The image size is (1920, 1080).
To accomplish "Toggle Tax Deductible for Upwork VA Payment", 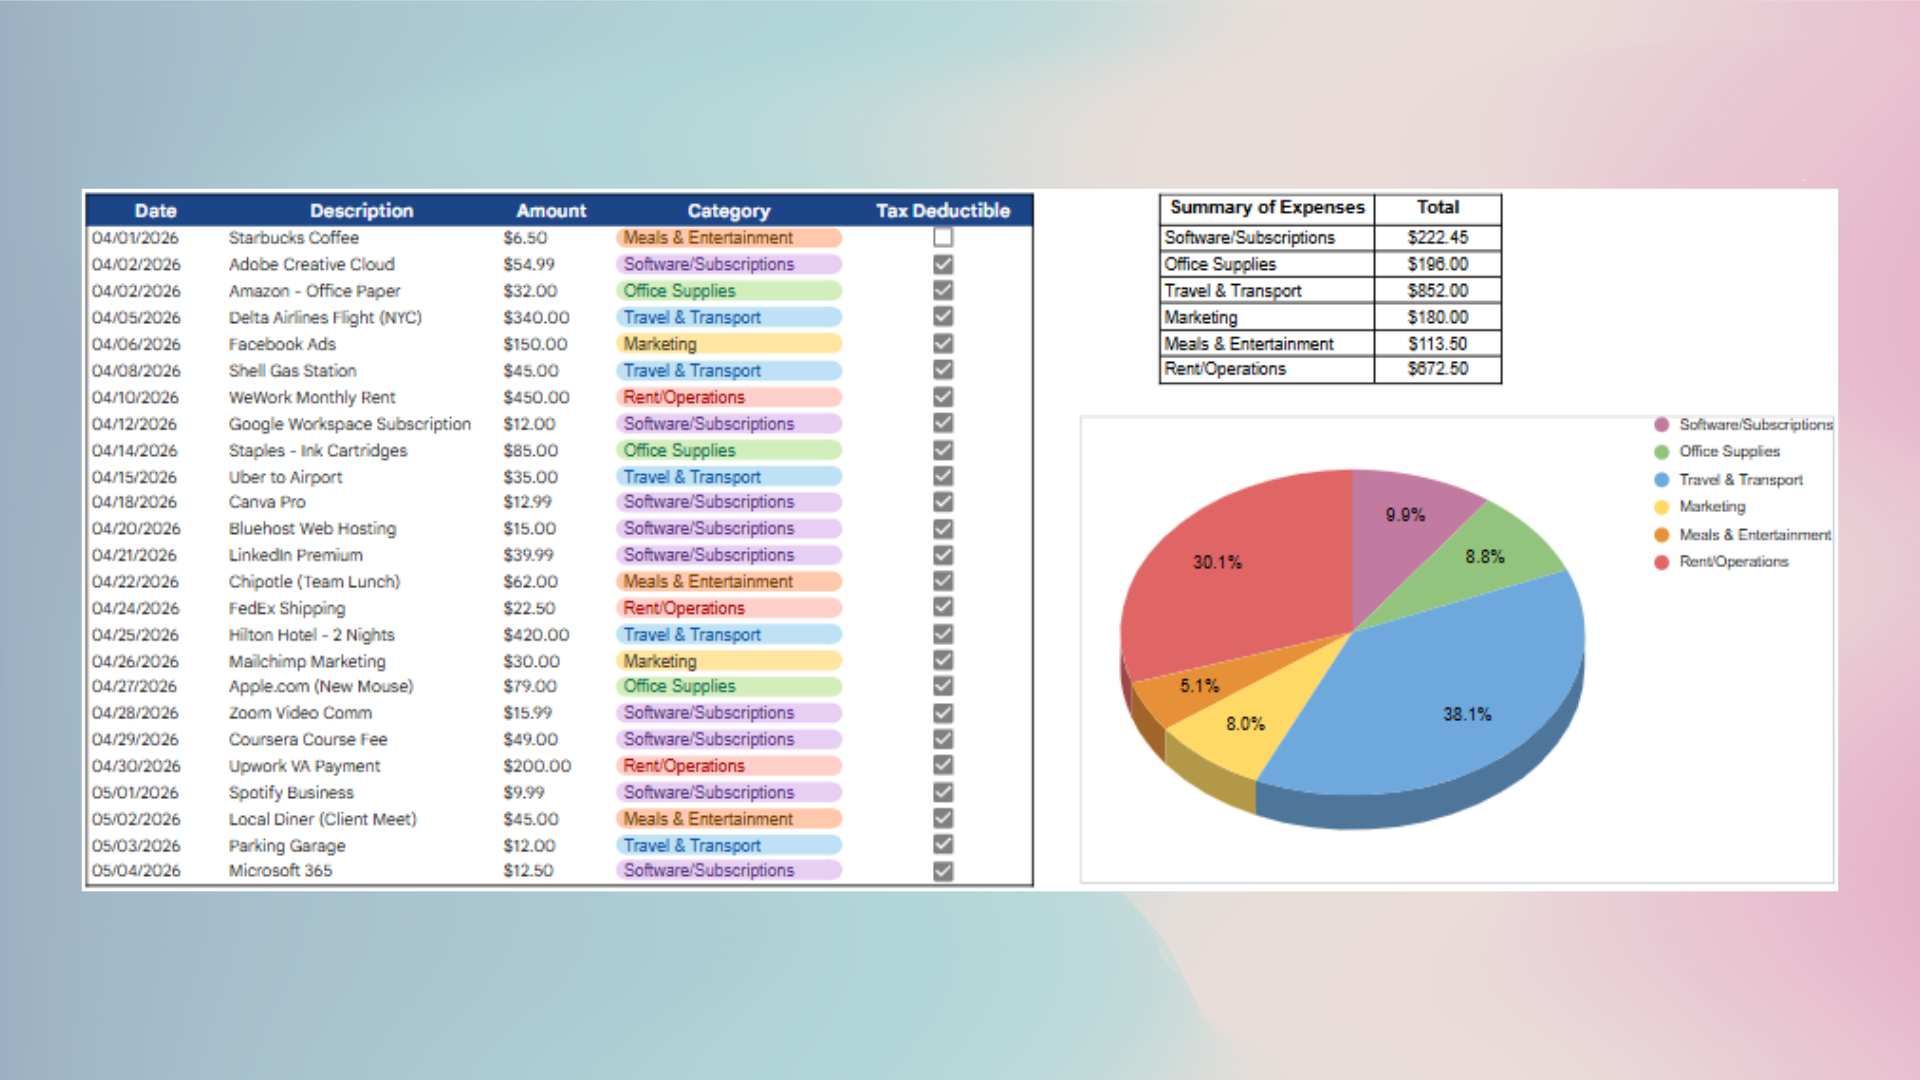I will [x=943, y=765].
